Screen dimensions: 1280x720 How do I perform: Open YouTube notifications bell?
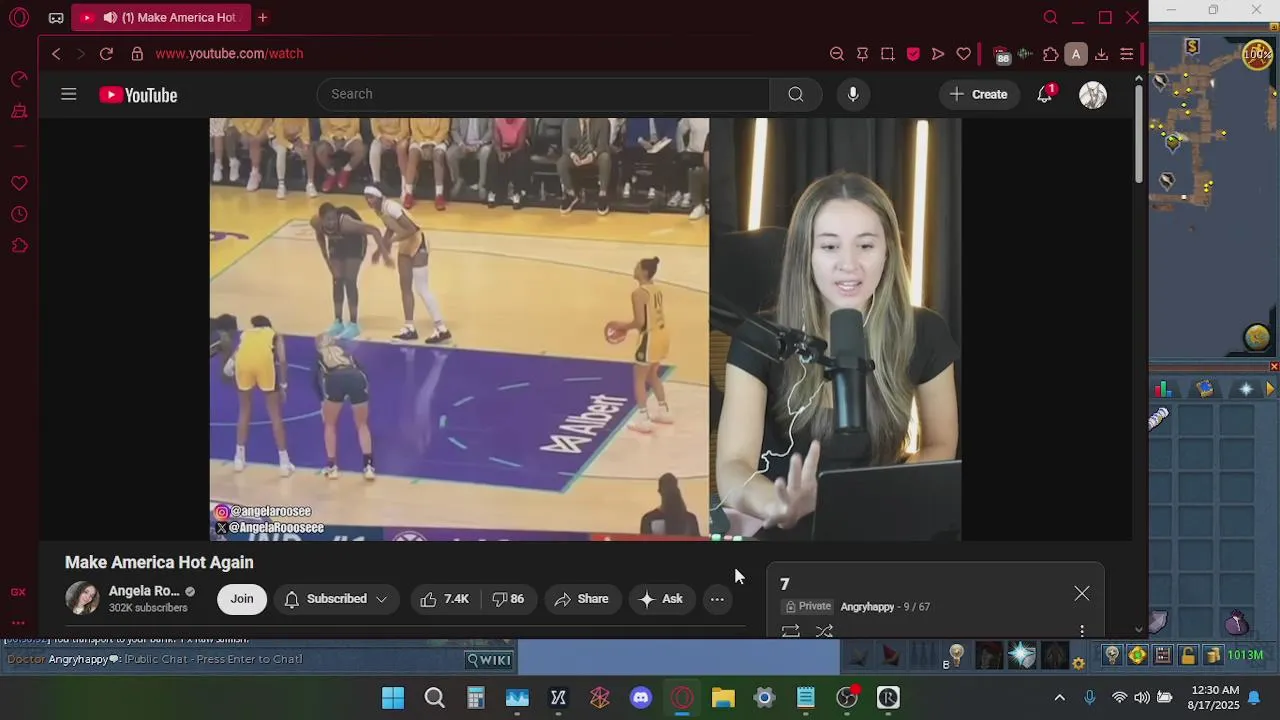tap(1045, 94)
